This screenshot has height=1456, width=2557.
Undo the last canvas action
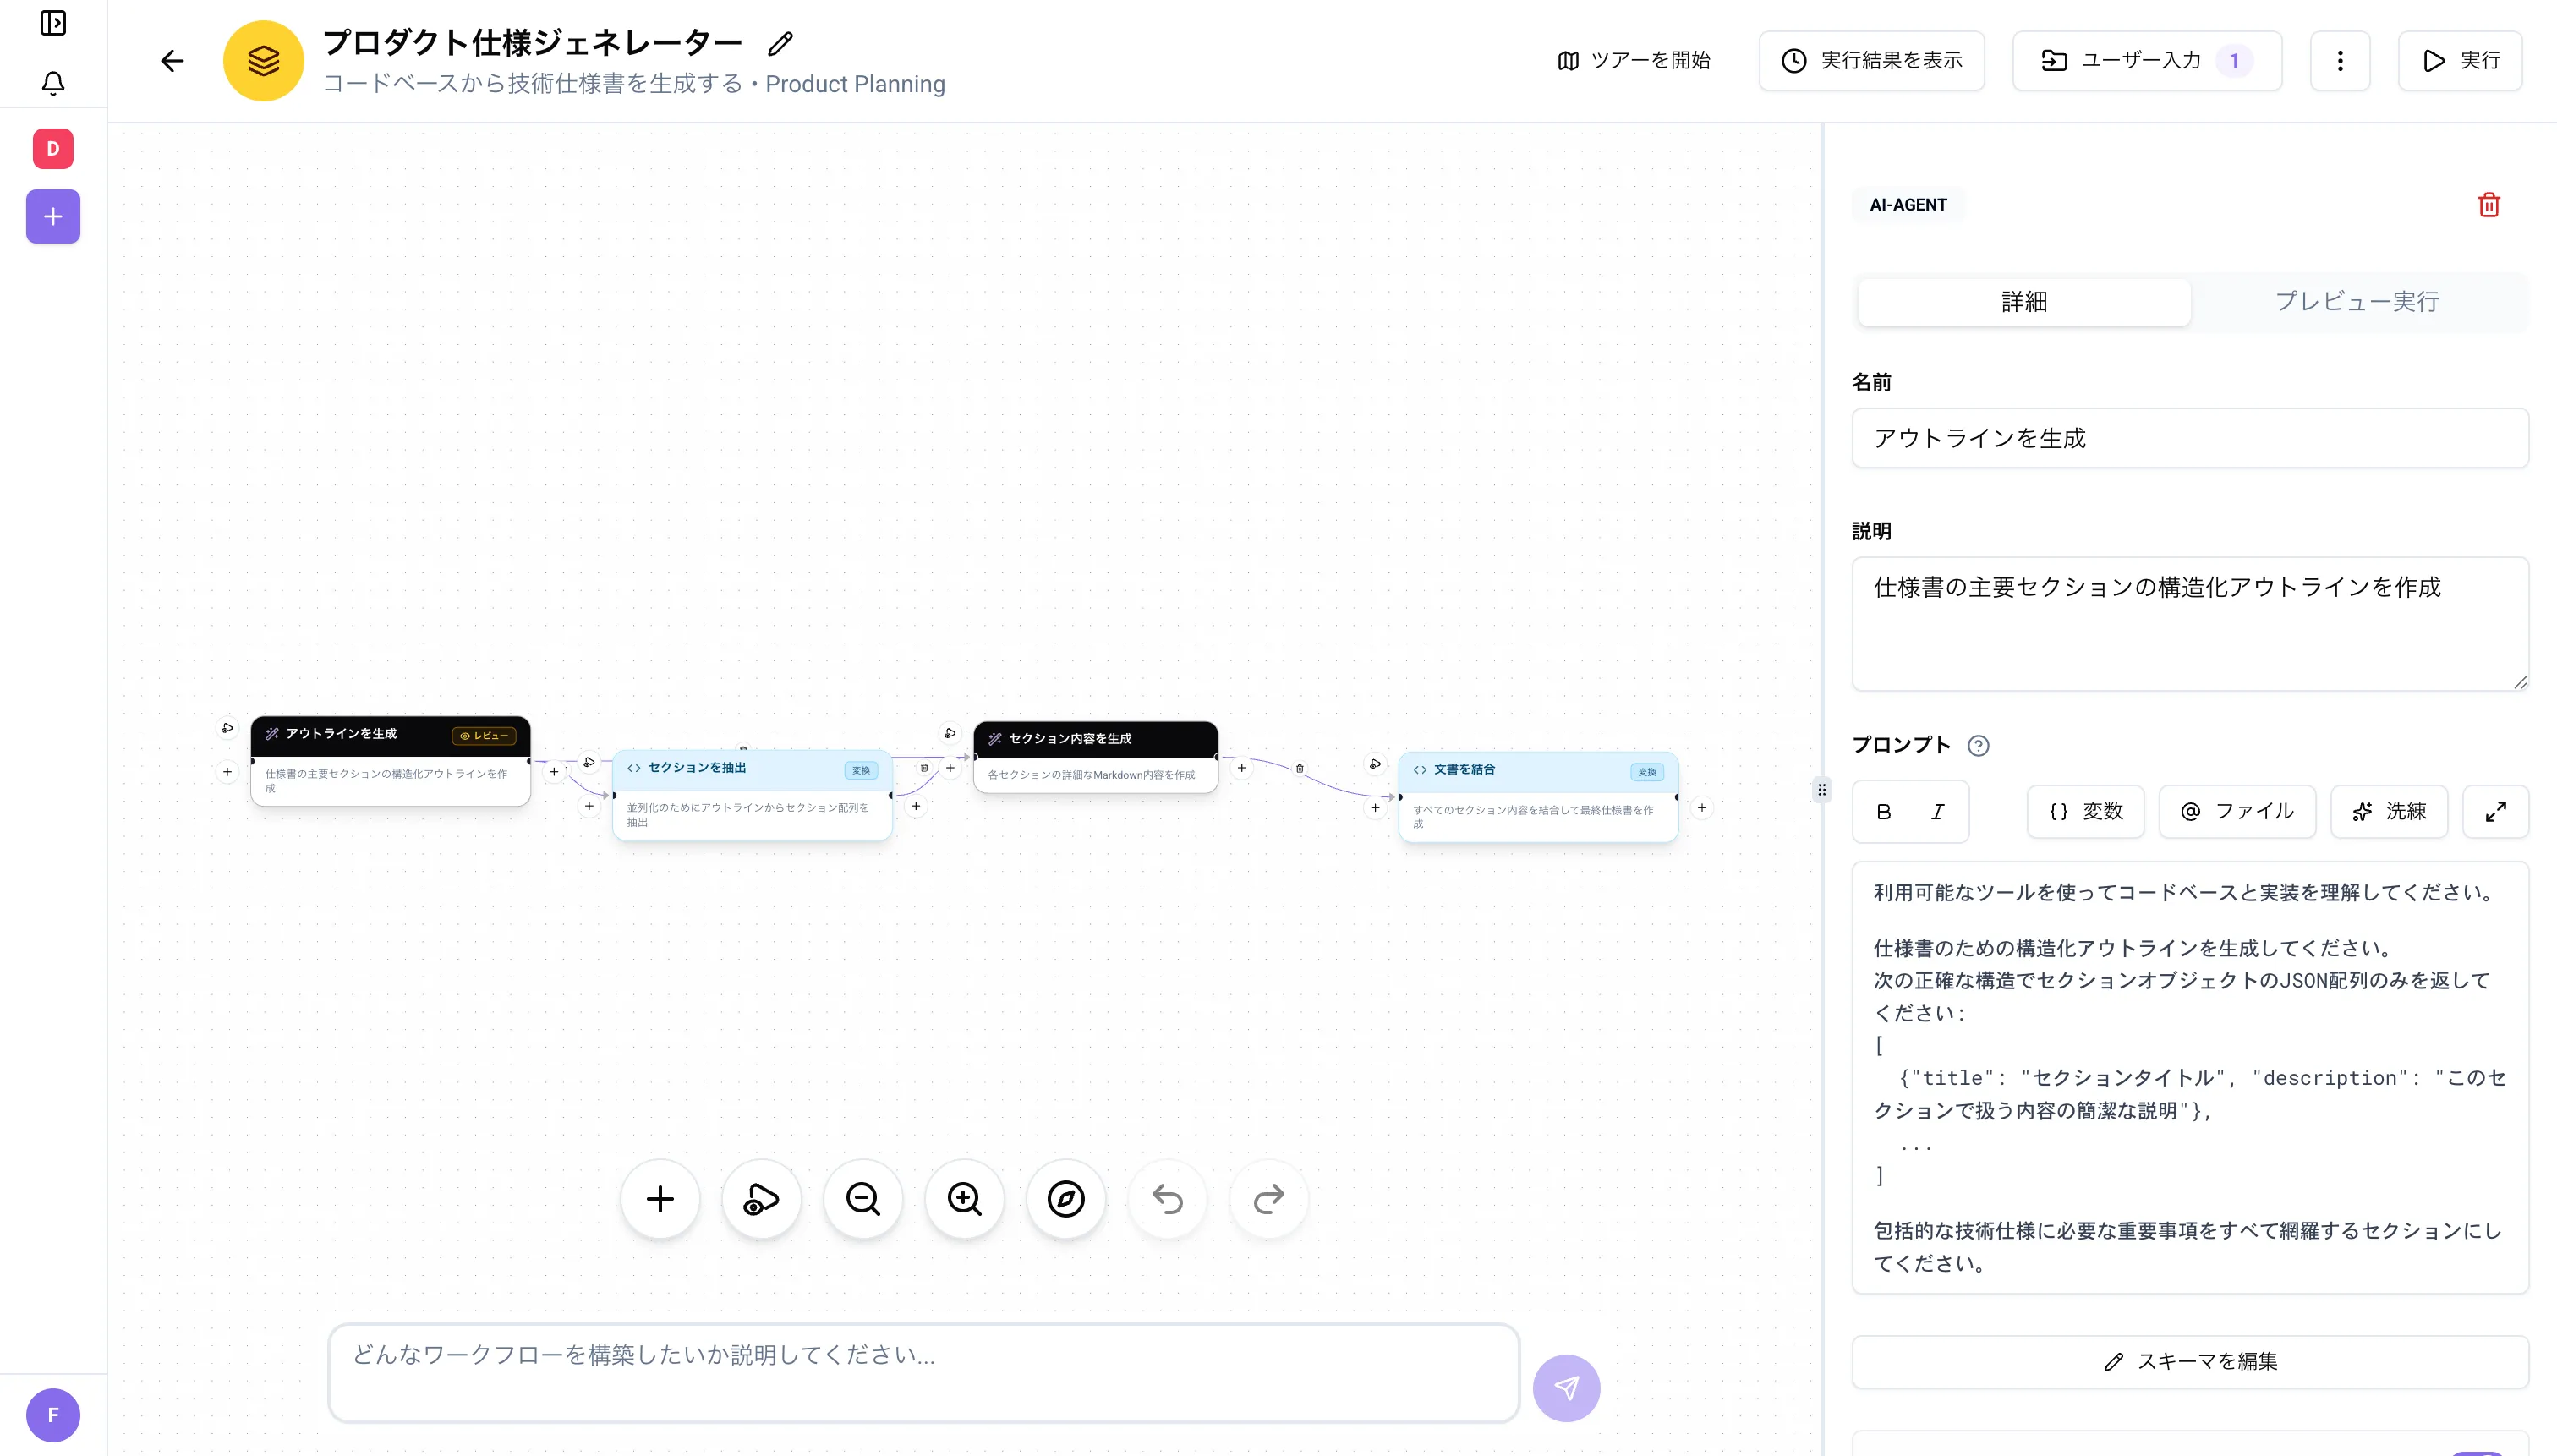click(x=1167, y=1199)
